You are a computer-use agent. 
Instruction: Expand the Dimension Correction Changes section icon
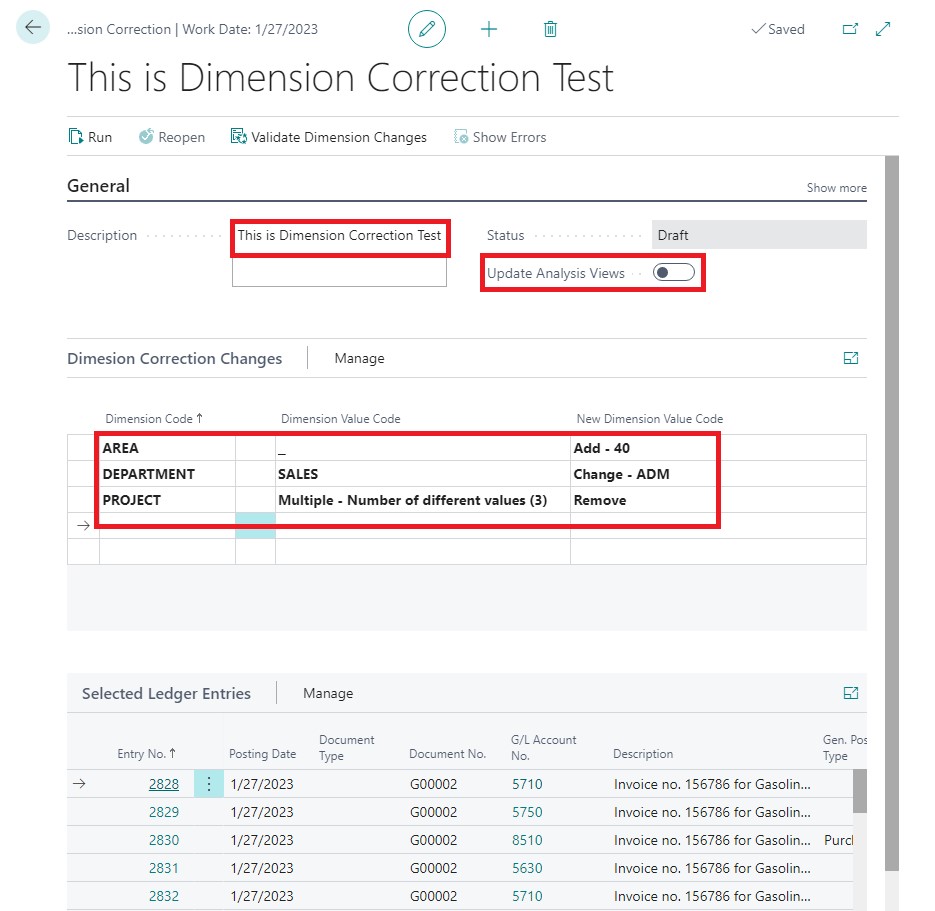tap(851, 358)
